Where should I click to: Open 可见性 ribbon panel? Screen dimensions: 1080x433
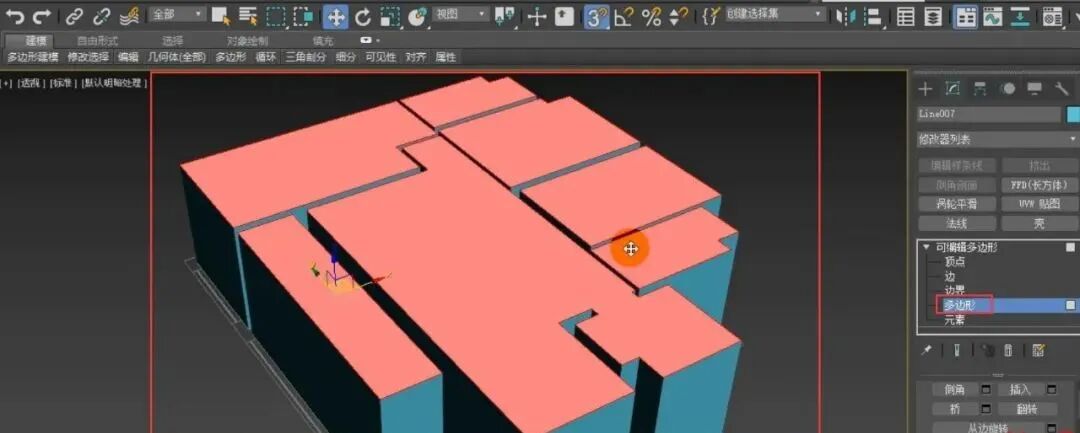381,57
